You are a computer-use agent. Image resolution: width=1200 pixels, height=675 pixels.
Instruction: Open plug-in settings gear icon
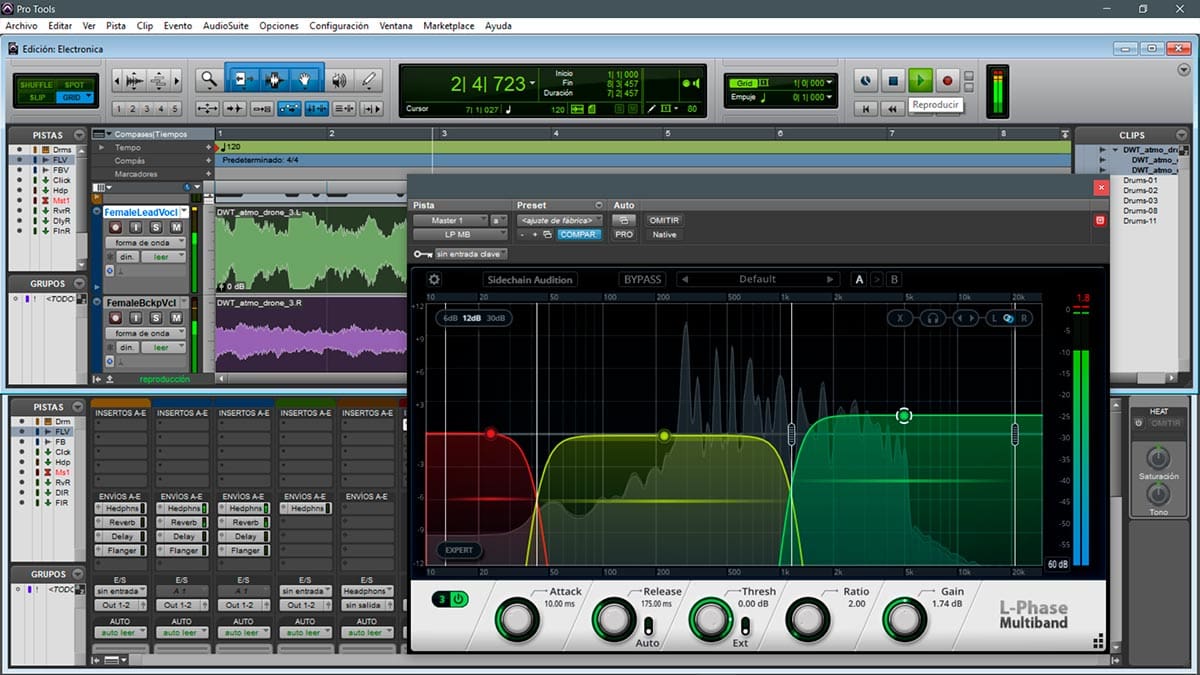[434, 280]
